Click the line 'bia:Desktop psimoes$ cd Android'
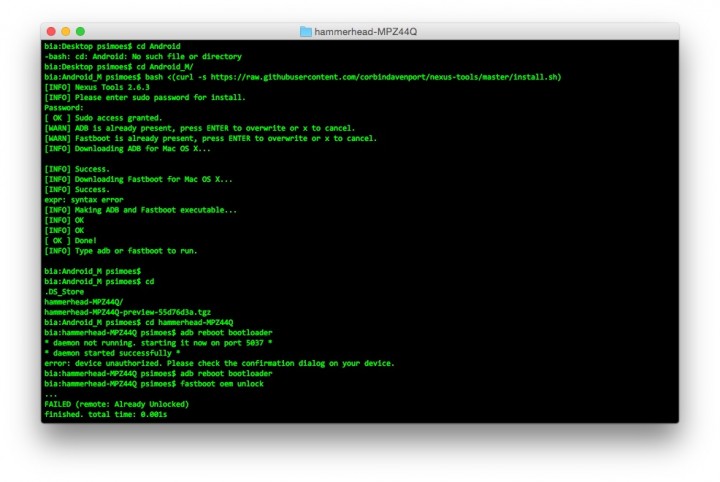The width and height of the screenshot is (720, 482). tap(112, 46)
